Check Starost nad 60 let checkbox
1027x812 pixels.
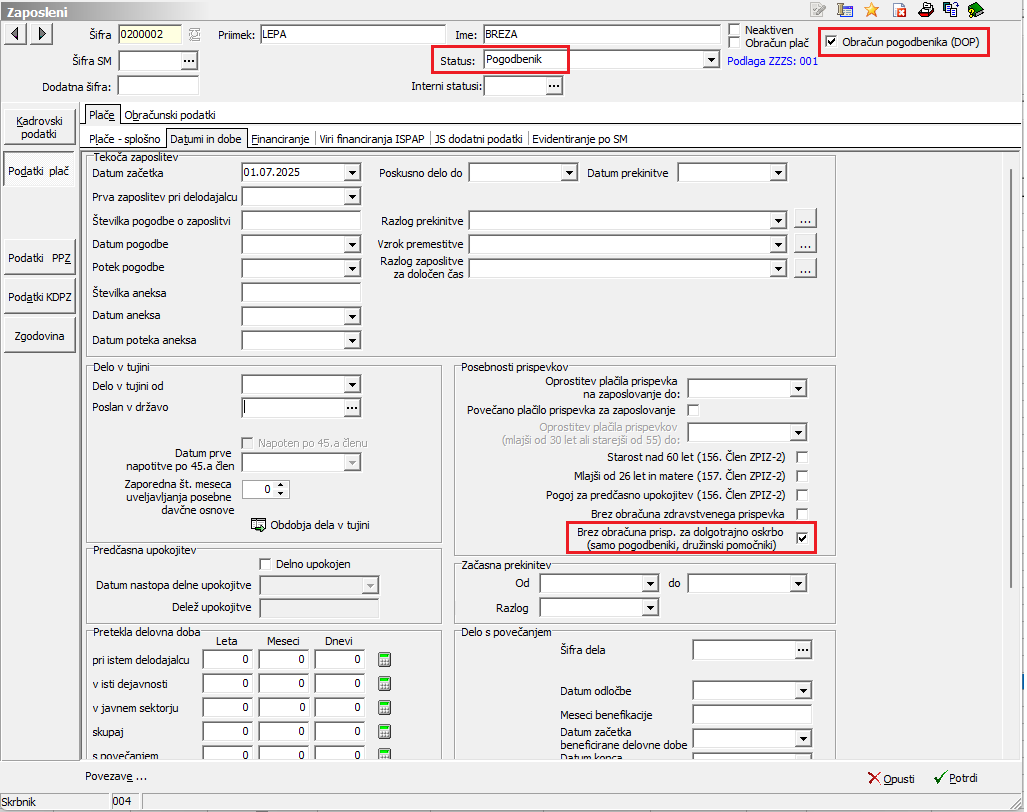point(802,457)
